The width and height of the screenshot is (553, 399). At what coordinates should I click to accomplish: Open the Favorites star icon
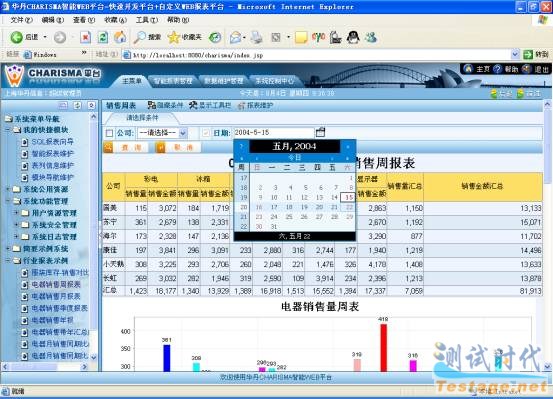click(x=174, y=37)
